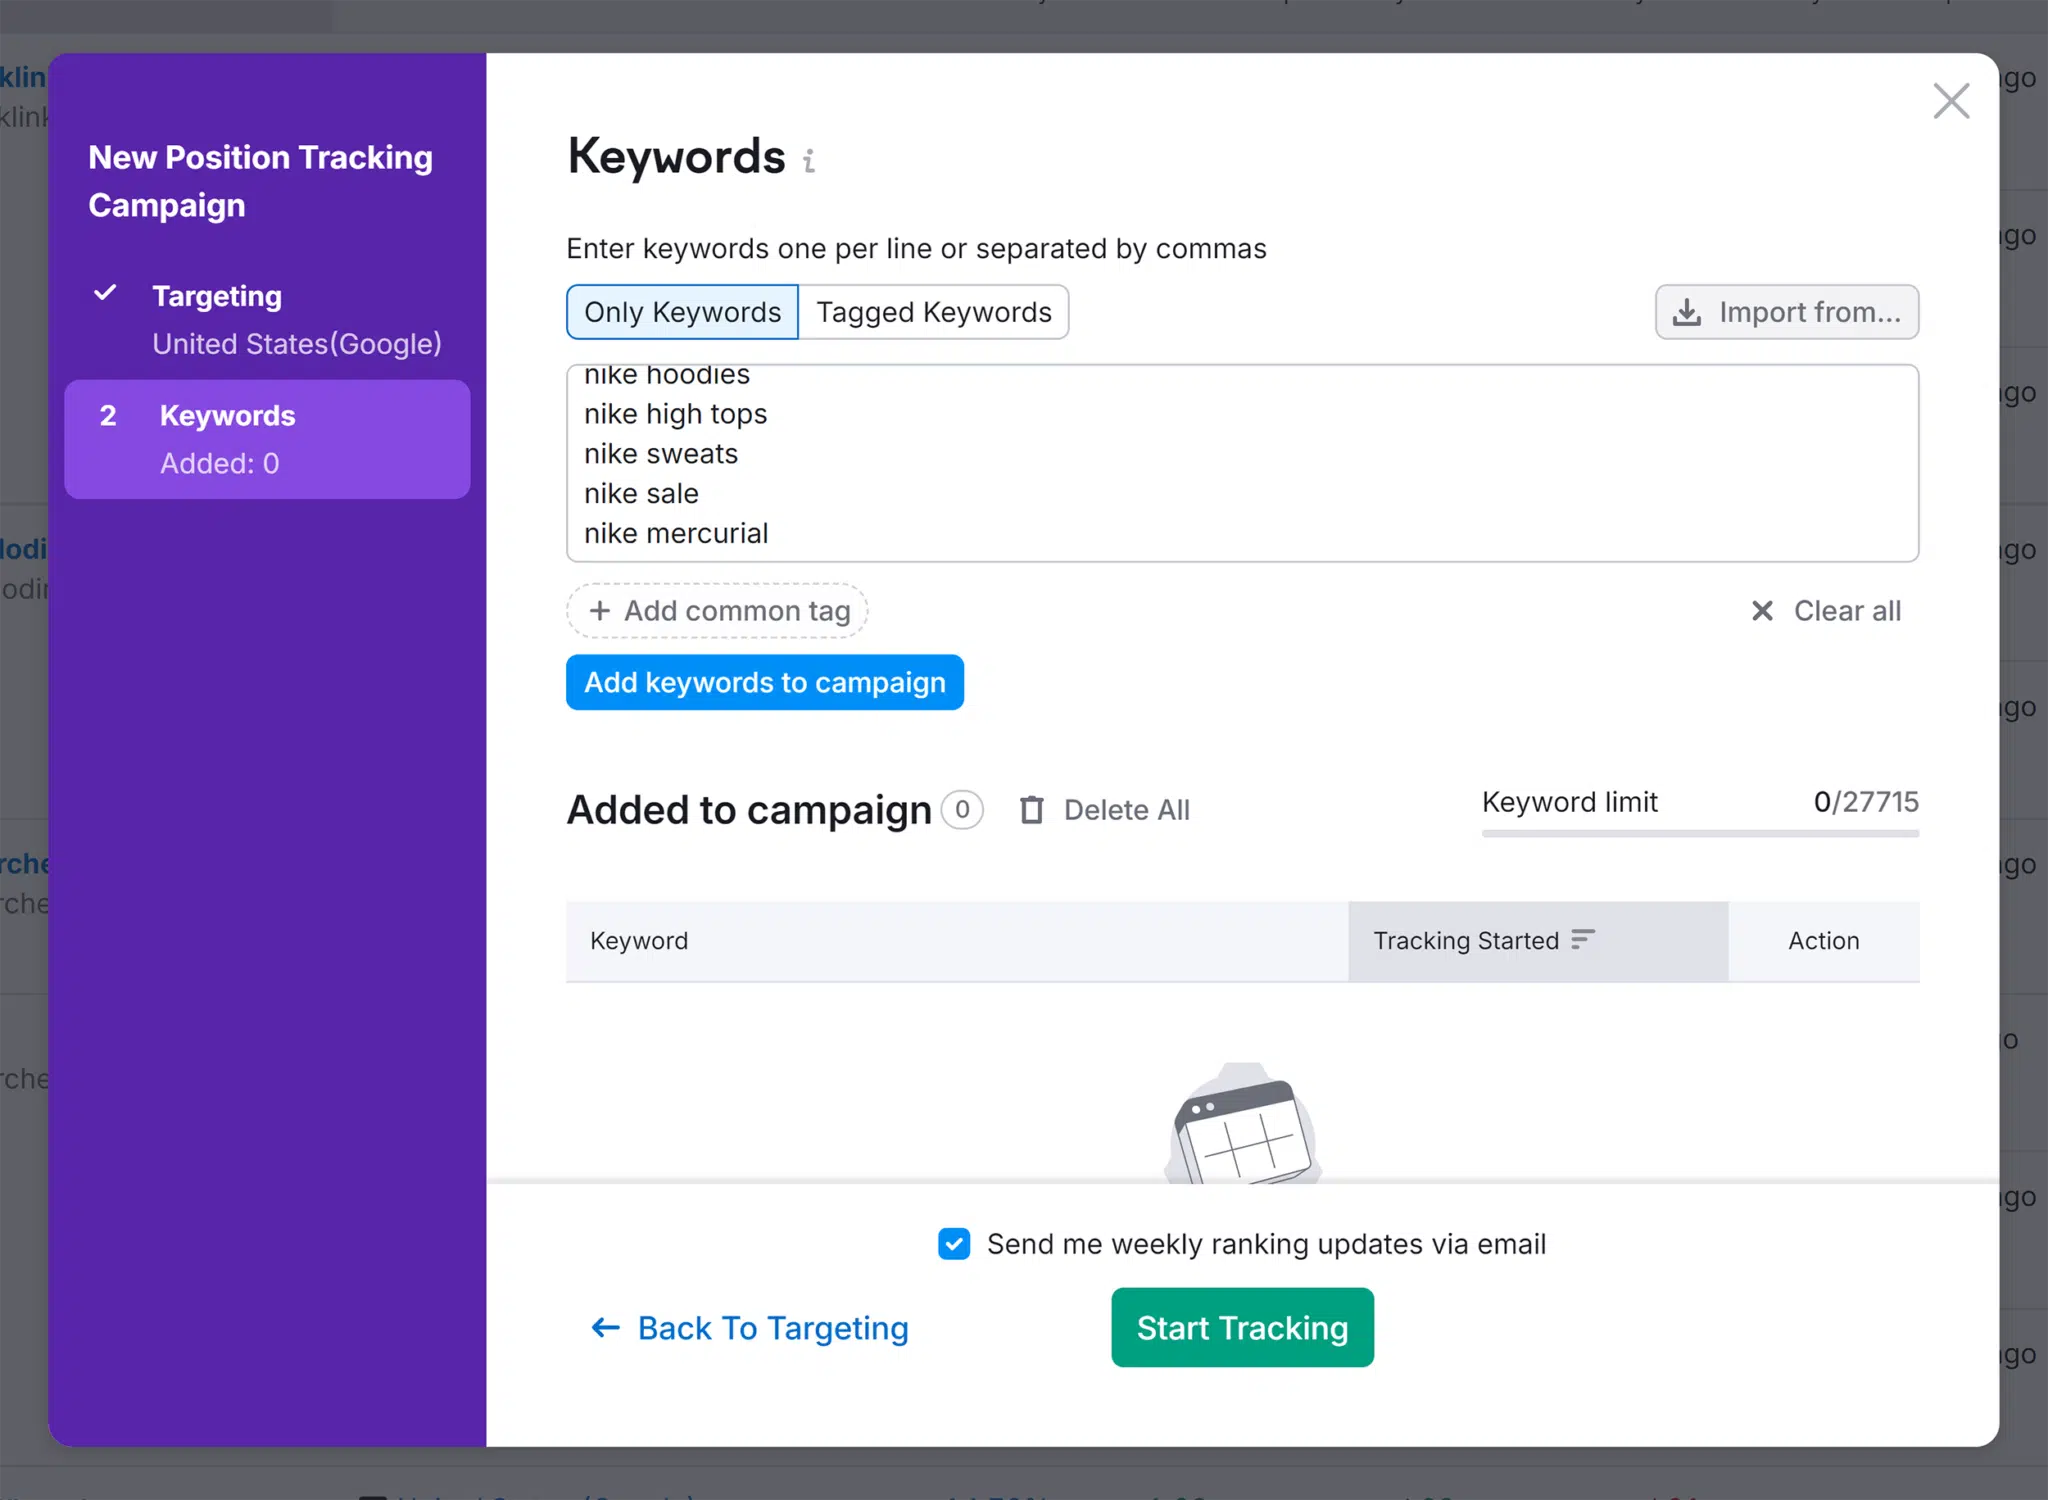
Task: Clear all entered keywords
Action: [1826, 611]
